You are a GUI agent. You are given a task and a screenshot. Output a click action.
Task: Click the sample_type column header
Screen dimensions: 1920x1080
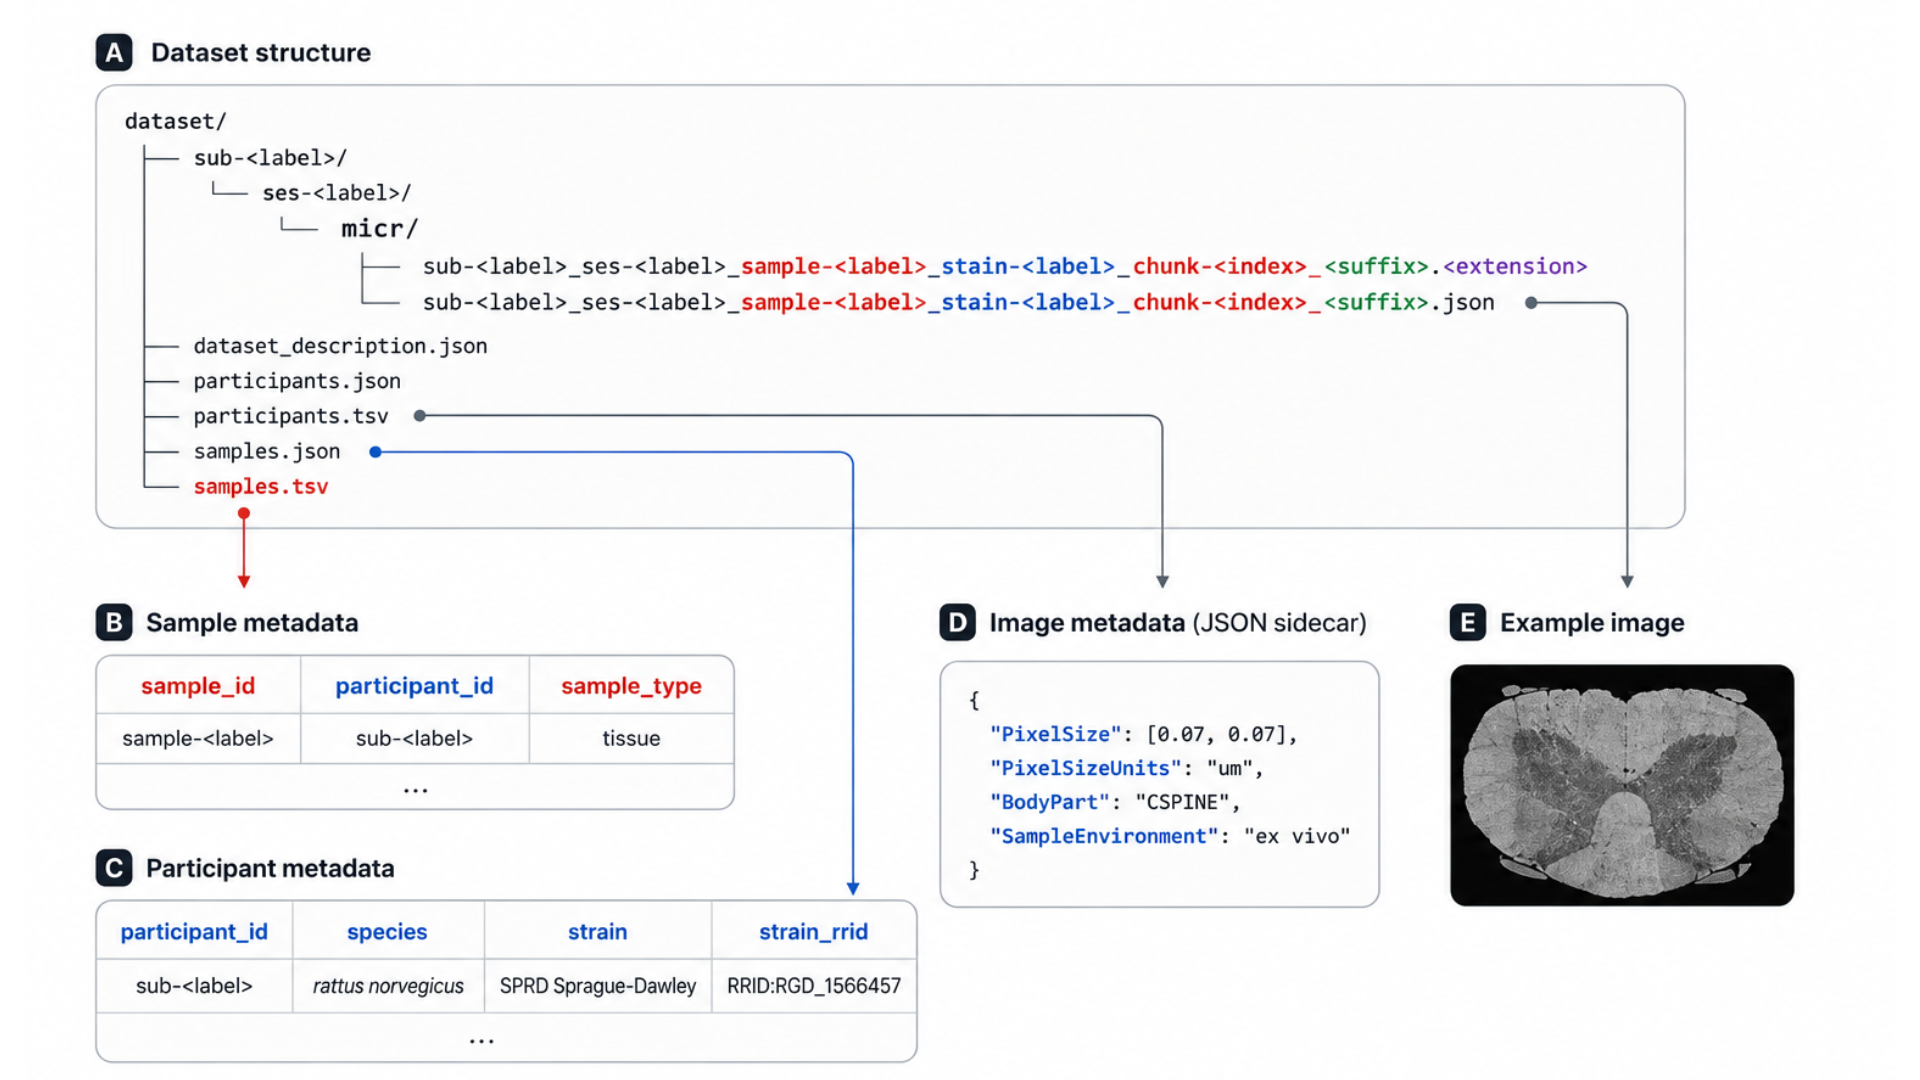coord(631,686)
